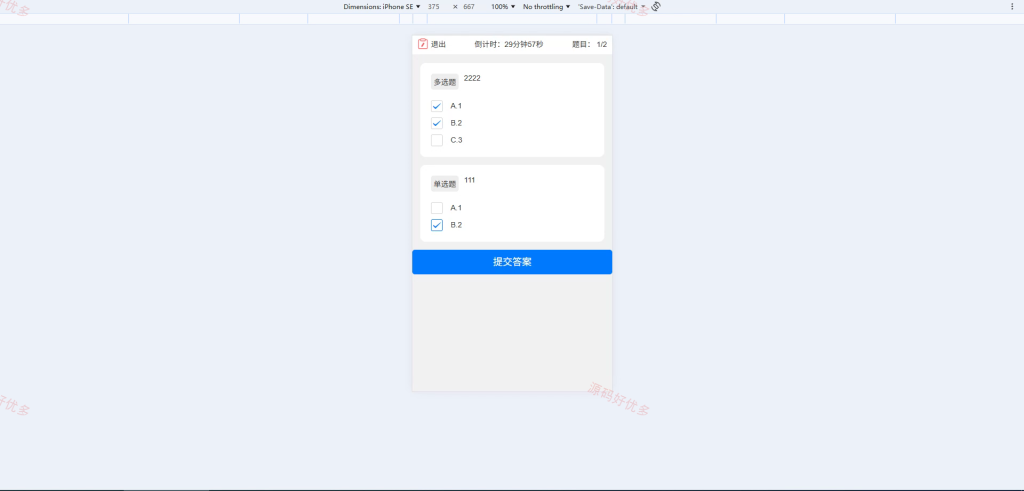Viewport: 1024px width, 491px height.
Task: Click the viewport height field showing 667
Action: point(469,6)
